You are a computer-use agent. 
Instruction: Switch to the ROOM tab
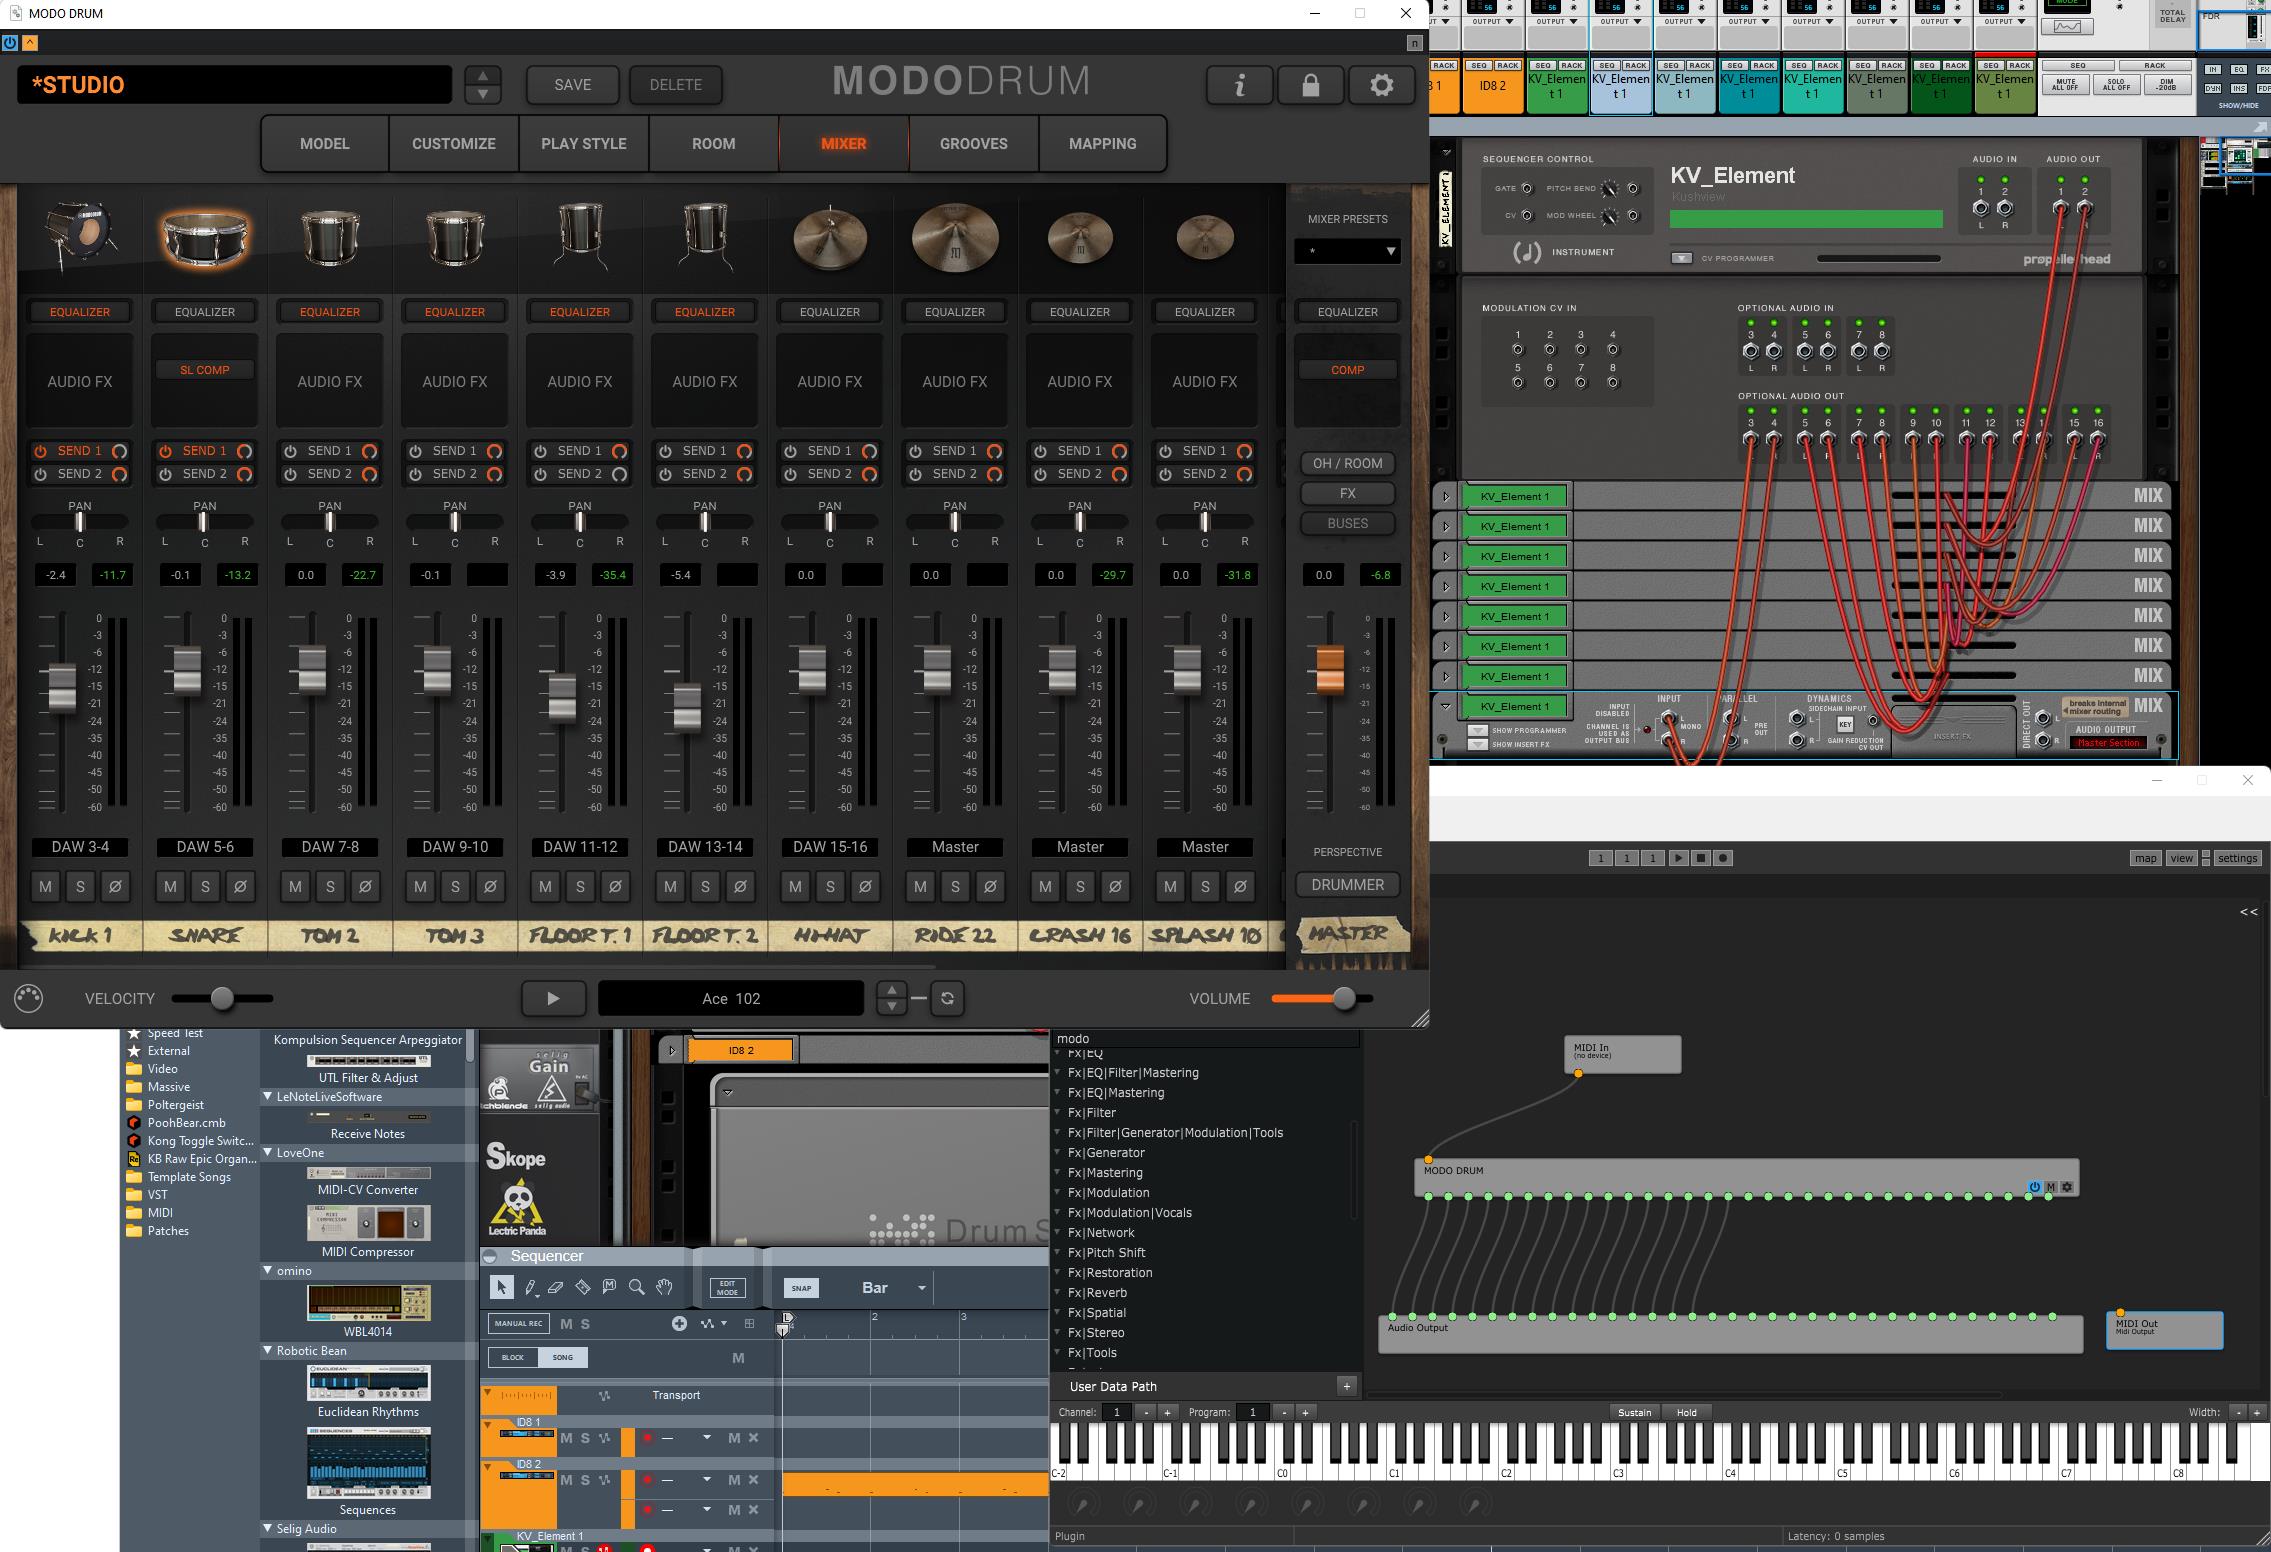point(714,144)
